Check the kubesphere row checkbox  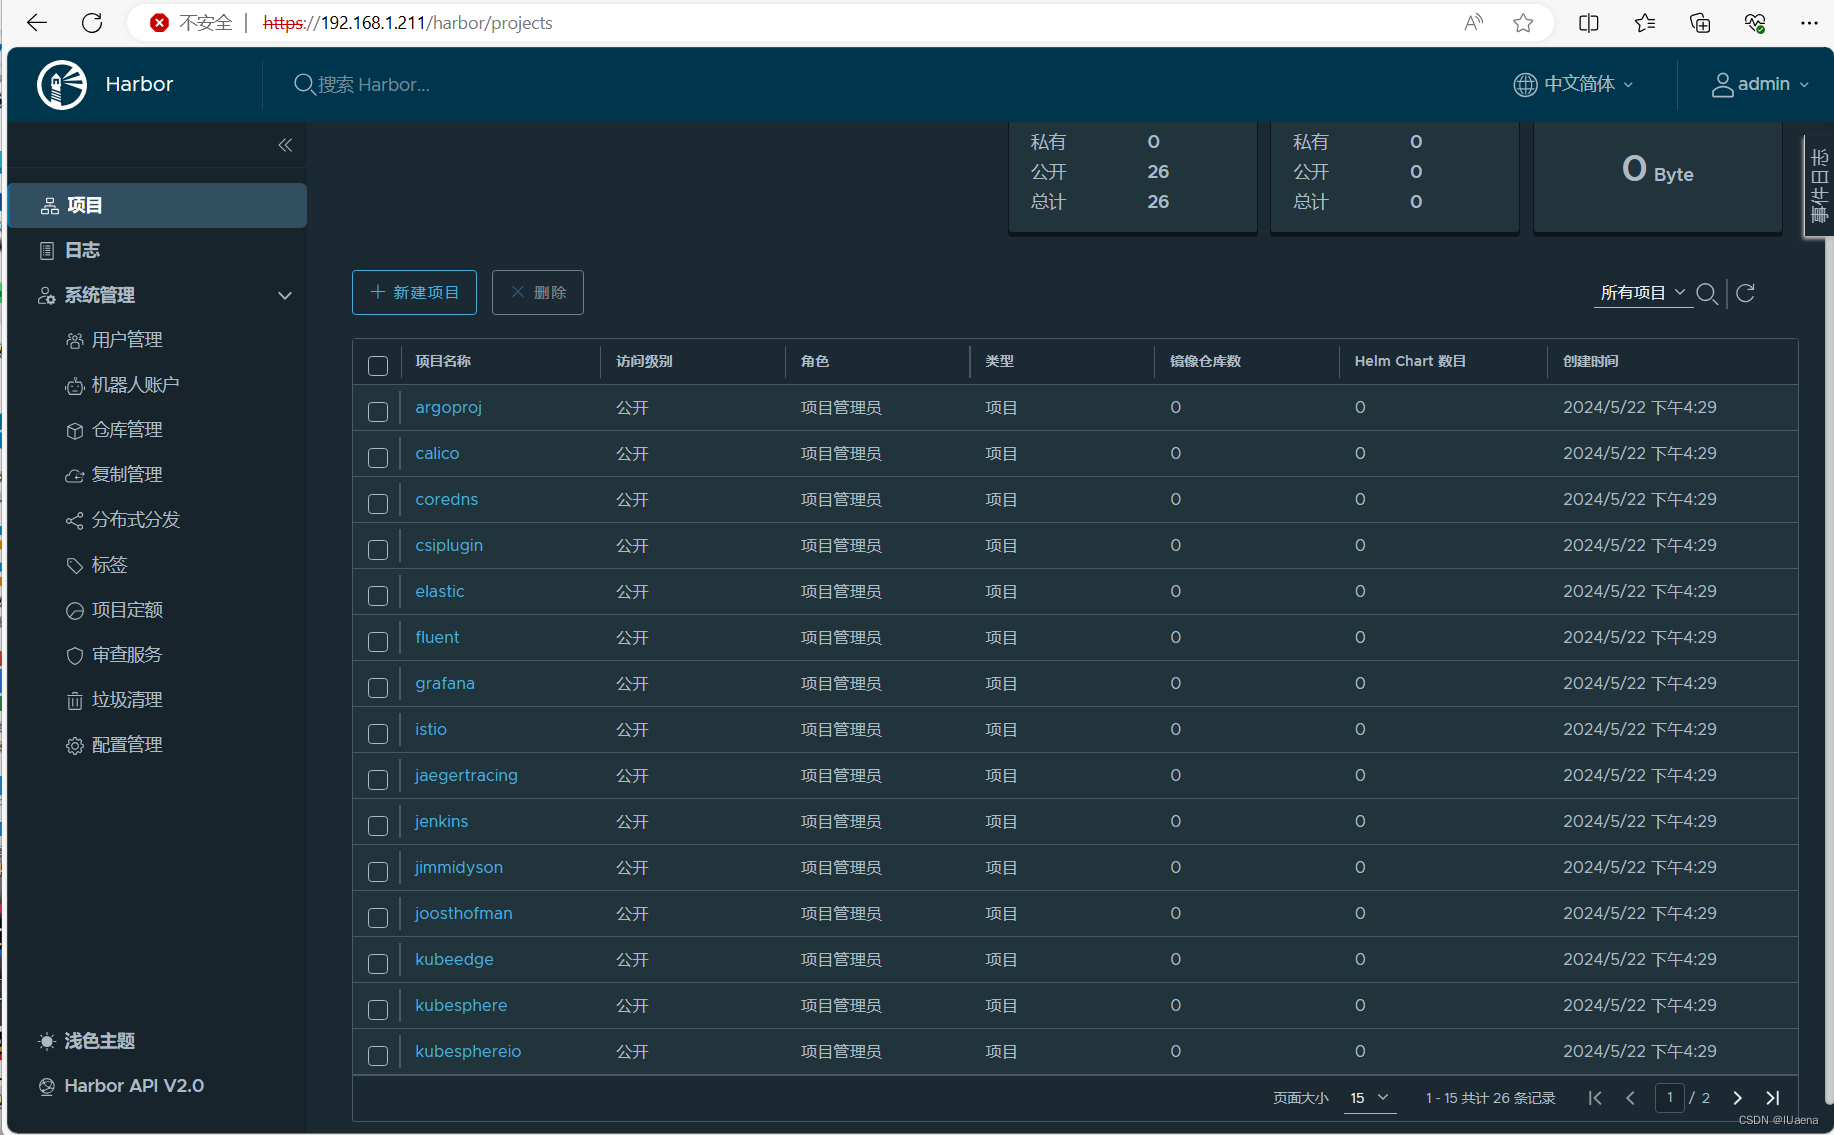378,1009
